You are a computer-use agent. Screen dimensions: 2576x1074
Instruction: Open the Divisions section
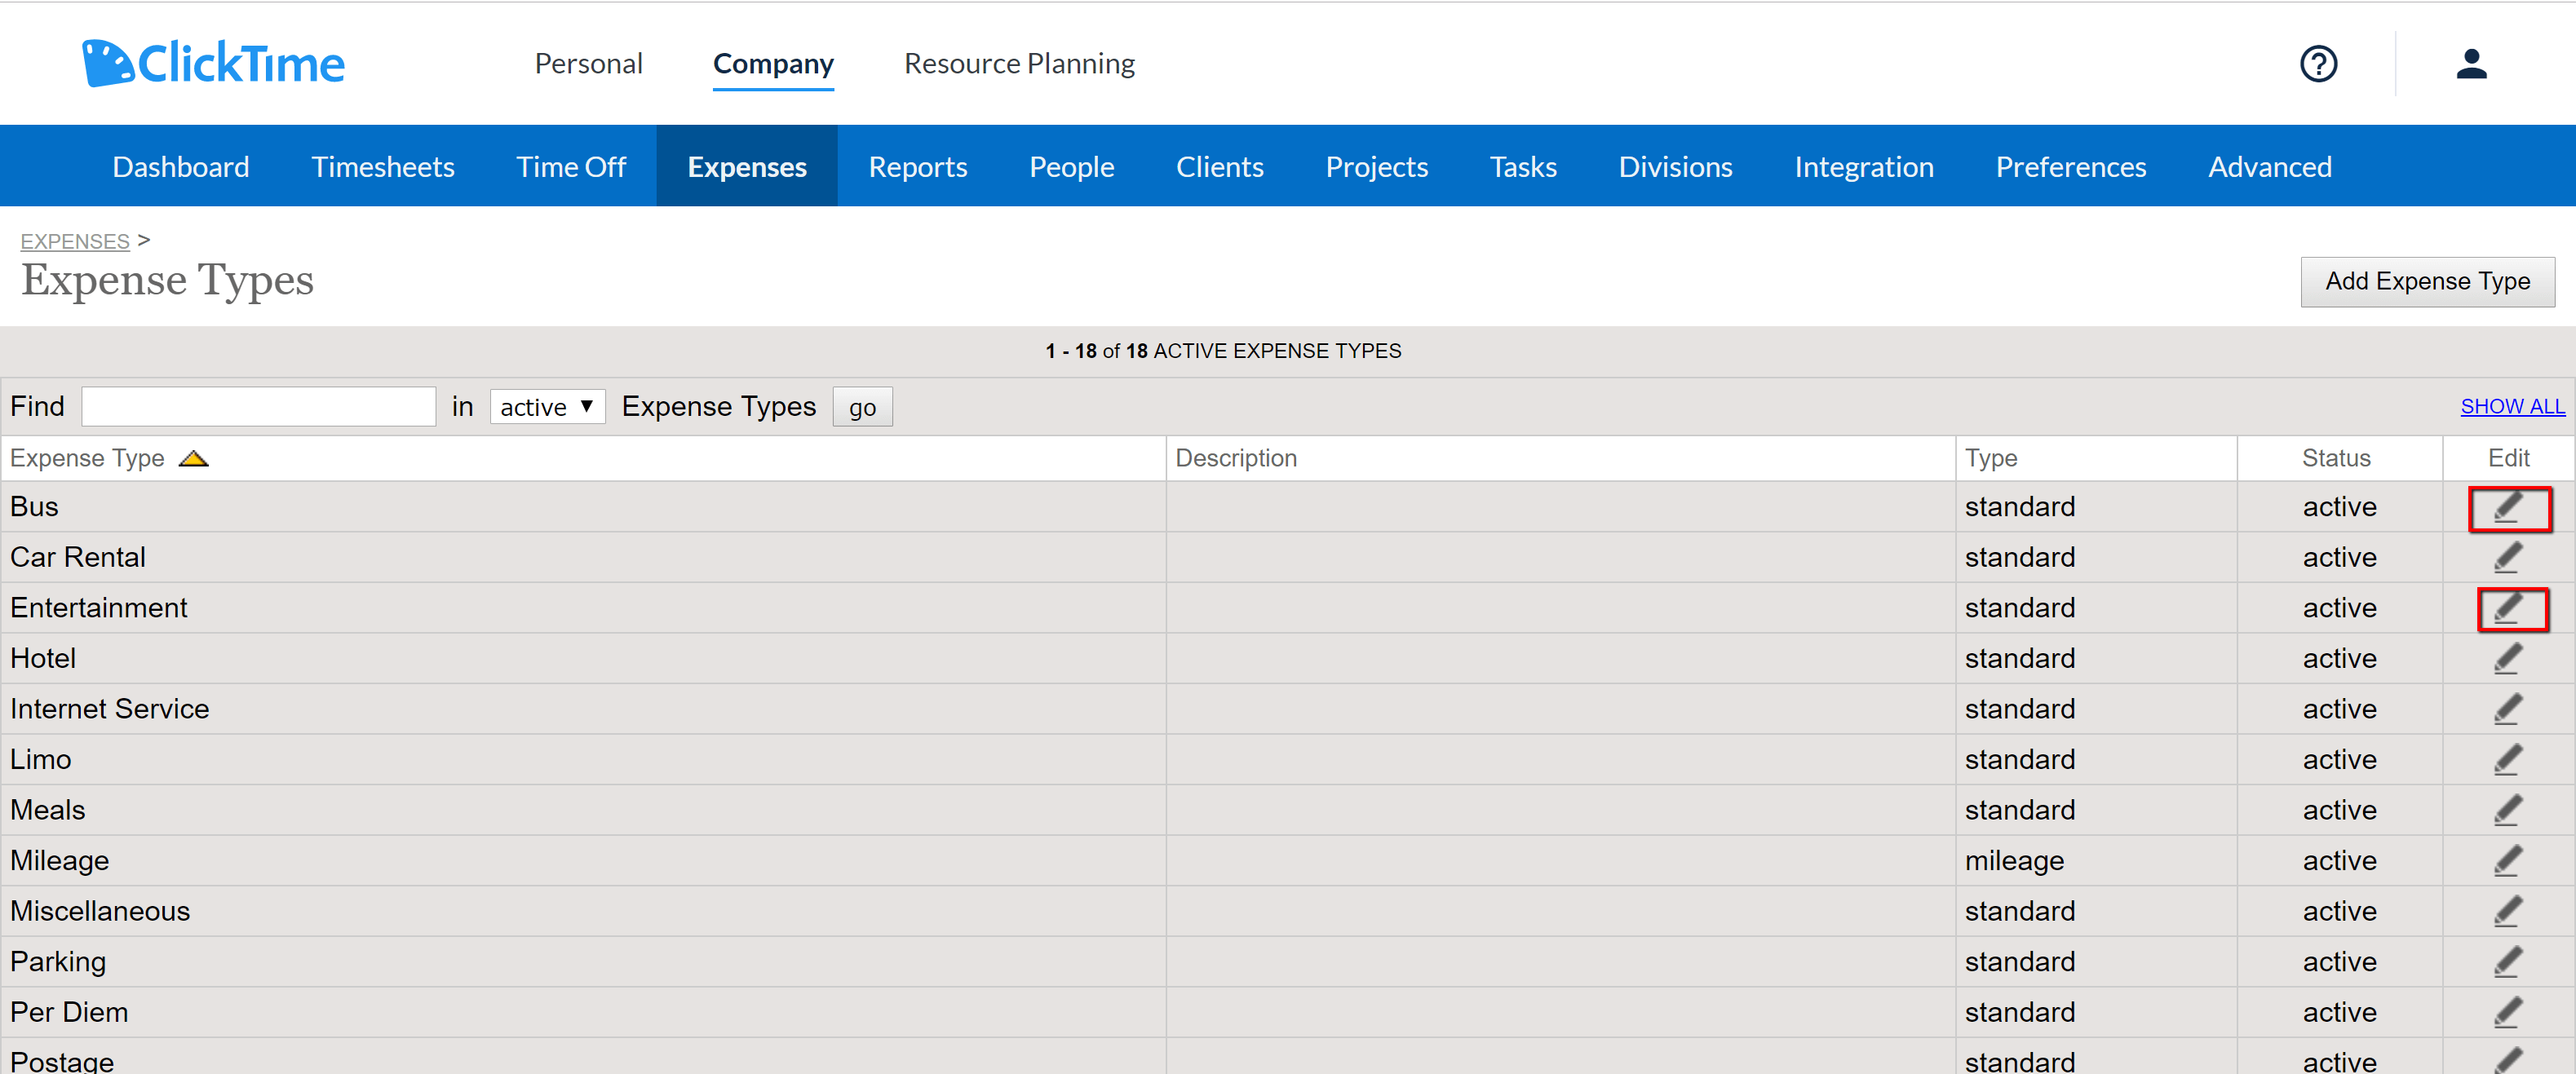tap(1675, 166)
